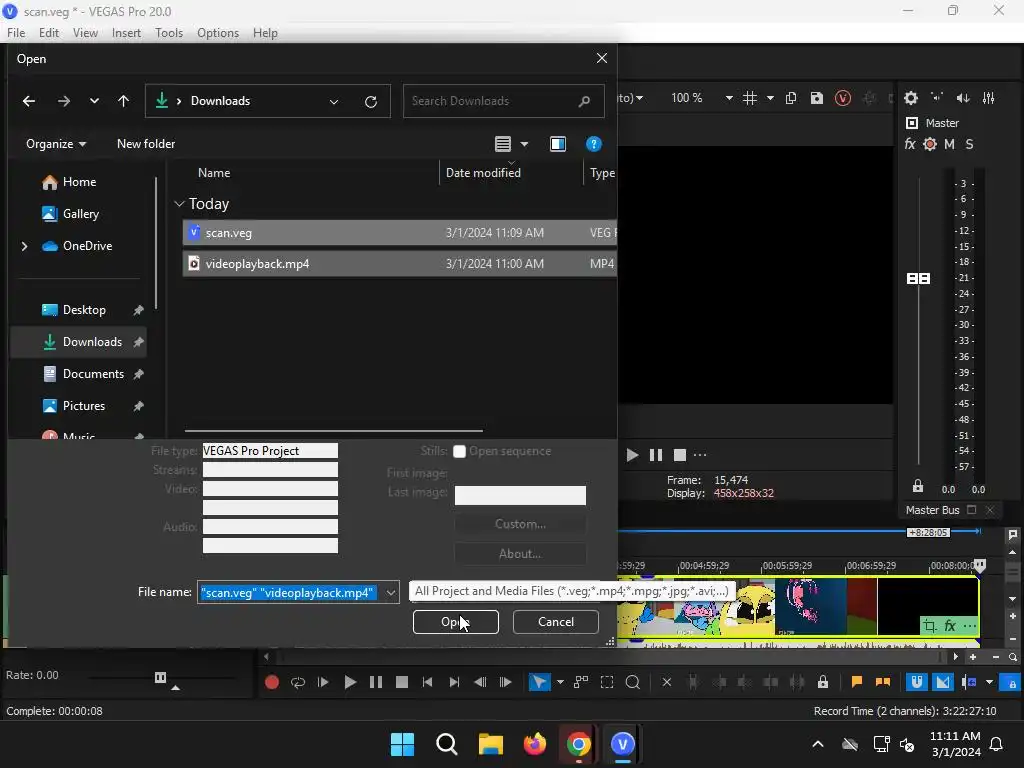Insert a region with the double-flag icon

coord(883,682)
